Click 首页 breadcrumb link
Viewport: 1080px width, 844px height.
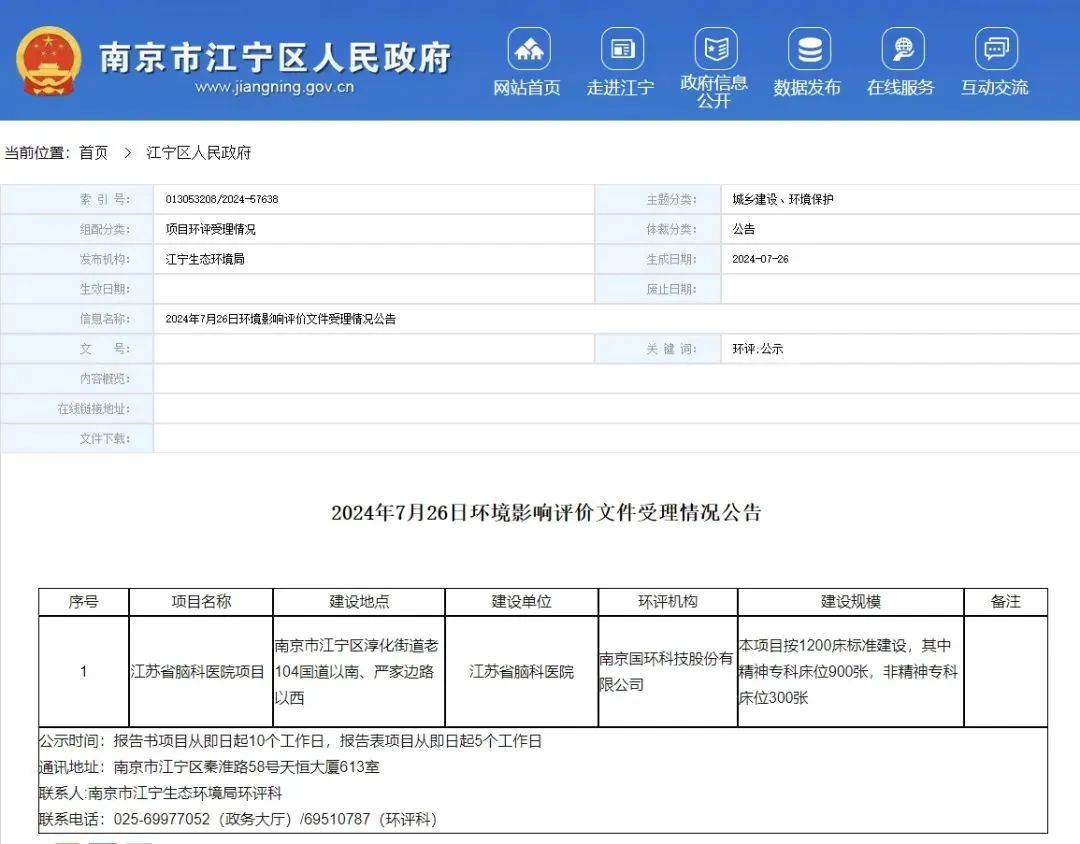pyautogui.click(x=94, y=153)
